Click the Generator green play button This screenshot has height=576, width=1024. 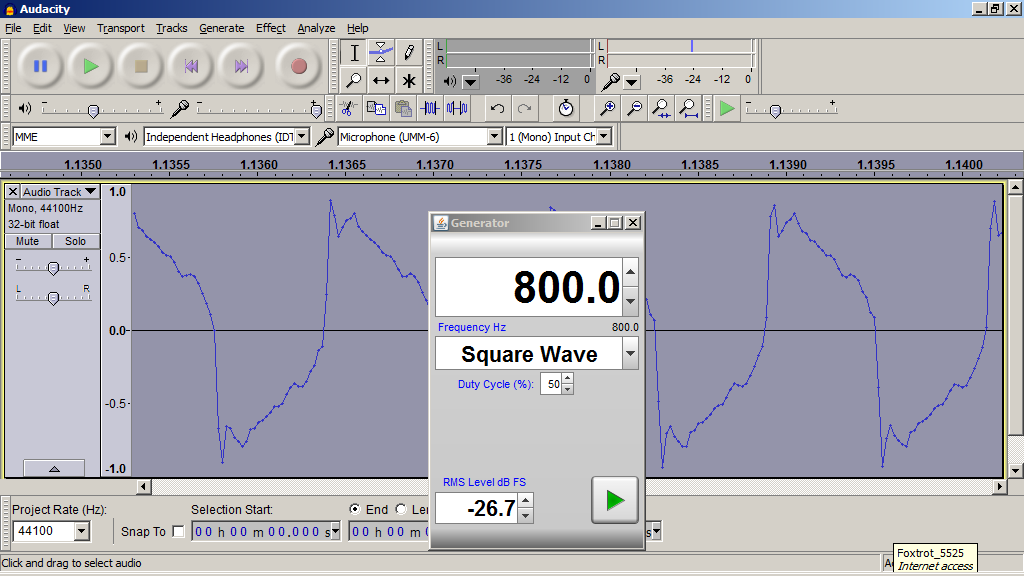[x=615, y=500]
